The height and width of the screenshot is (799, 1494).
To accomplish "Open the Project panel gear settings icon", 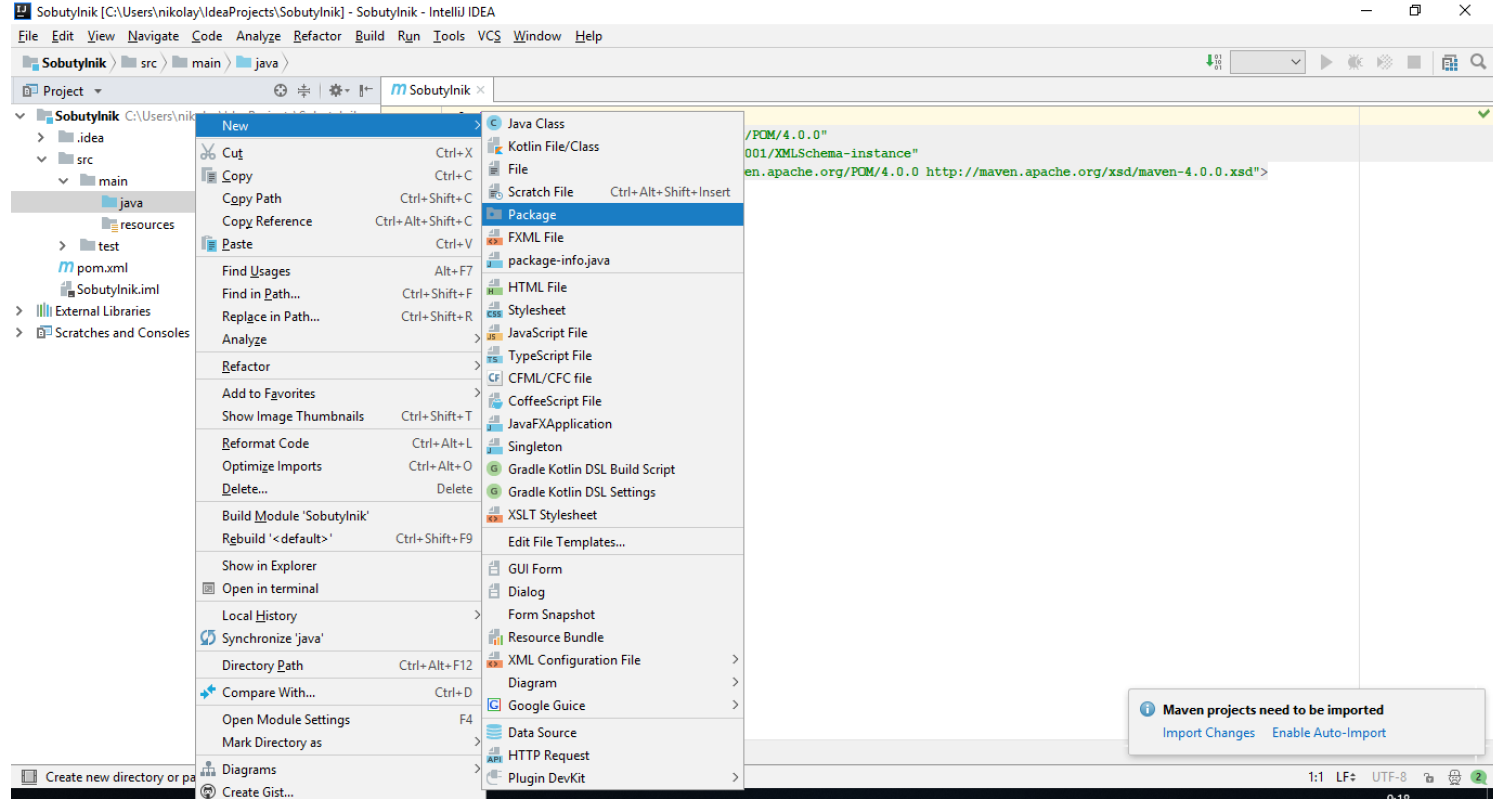I will click(x=337, y=90).
